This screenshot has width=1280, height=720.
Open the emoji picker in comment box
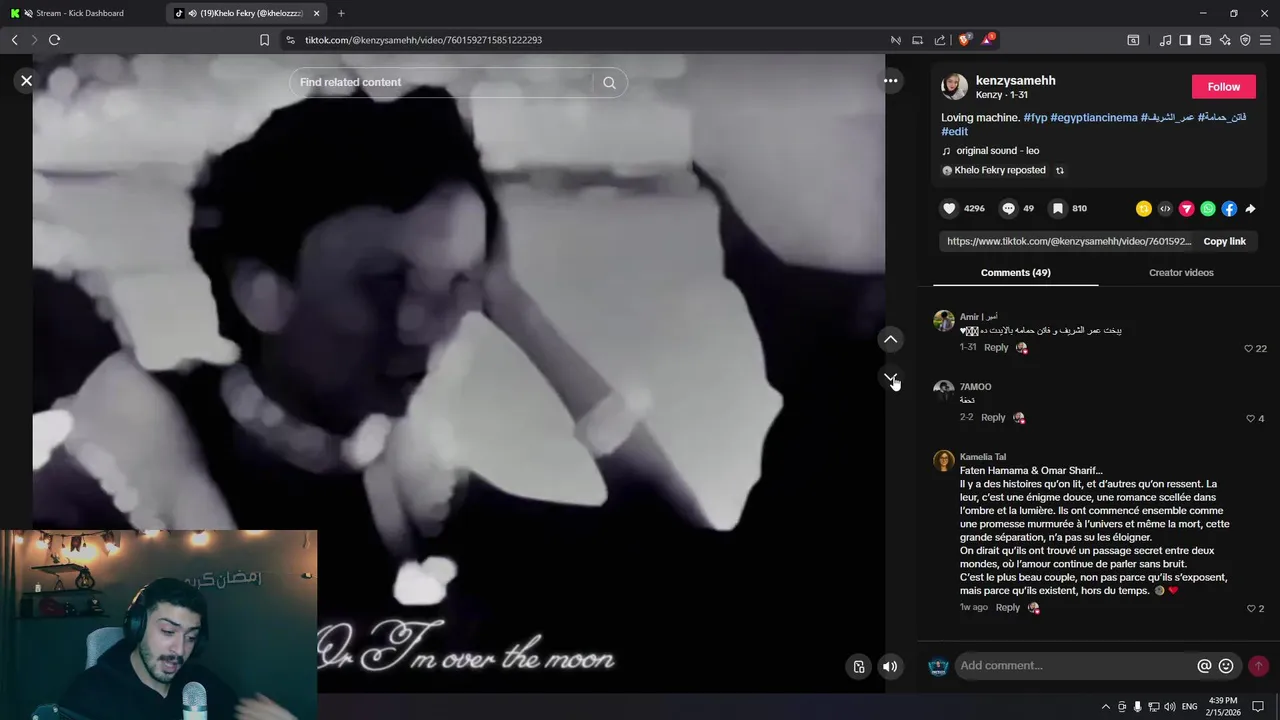pyautogui.click(x=1226, y=666)
